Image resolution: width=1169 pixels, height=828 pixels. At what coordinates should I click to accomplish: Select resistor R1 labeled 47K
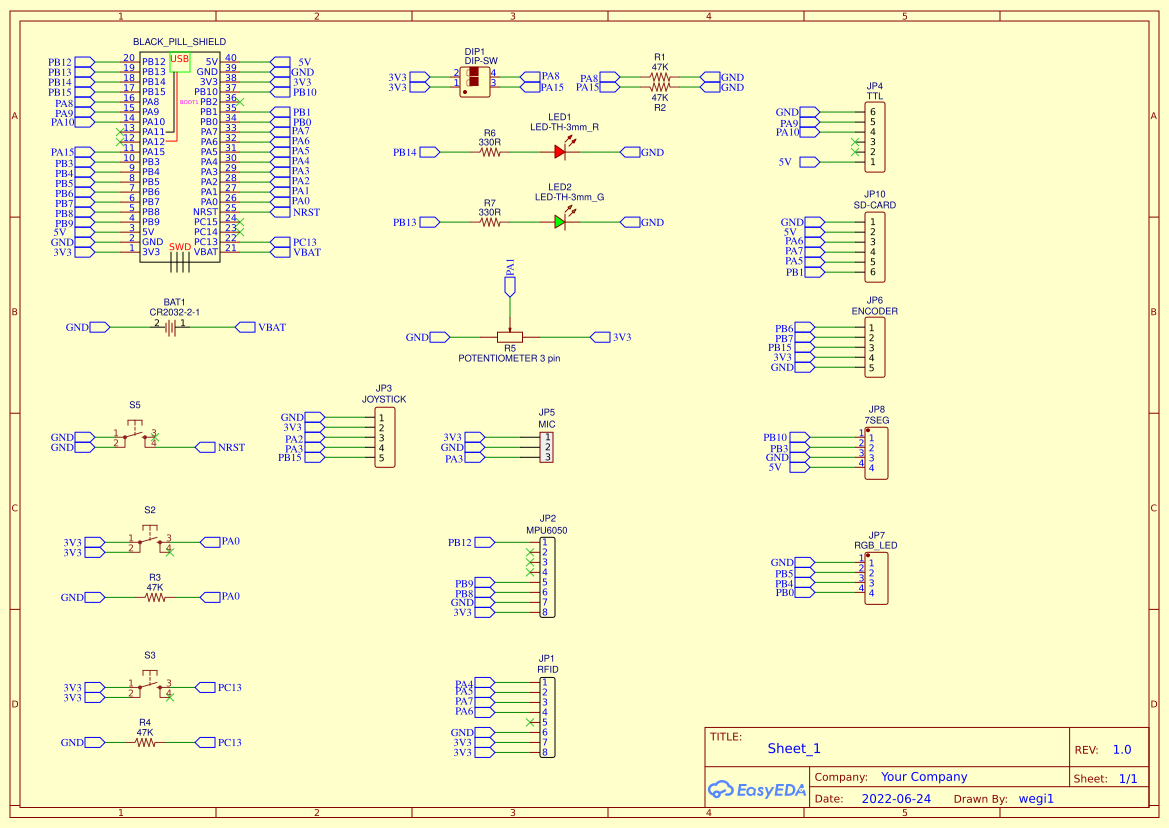click(660, 77)
